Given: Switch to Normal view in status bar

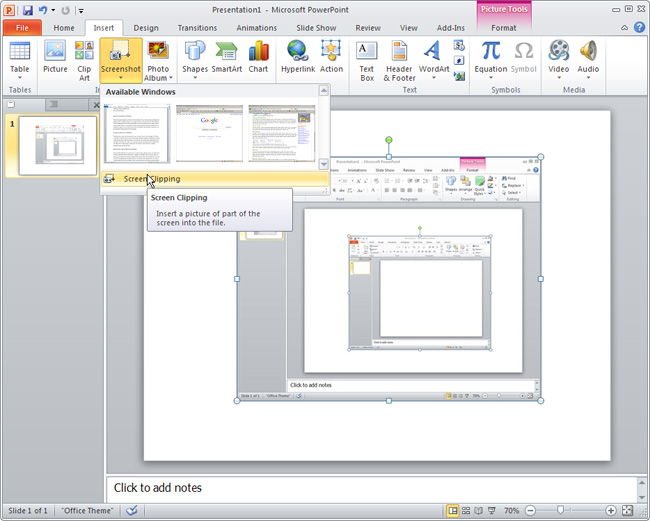Looking at the screenshot, I should point(453,510).
